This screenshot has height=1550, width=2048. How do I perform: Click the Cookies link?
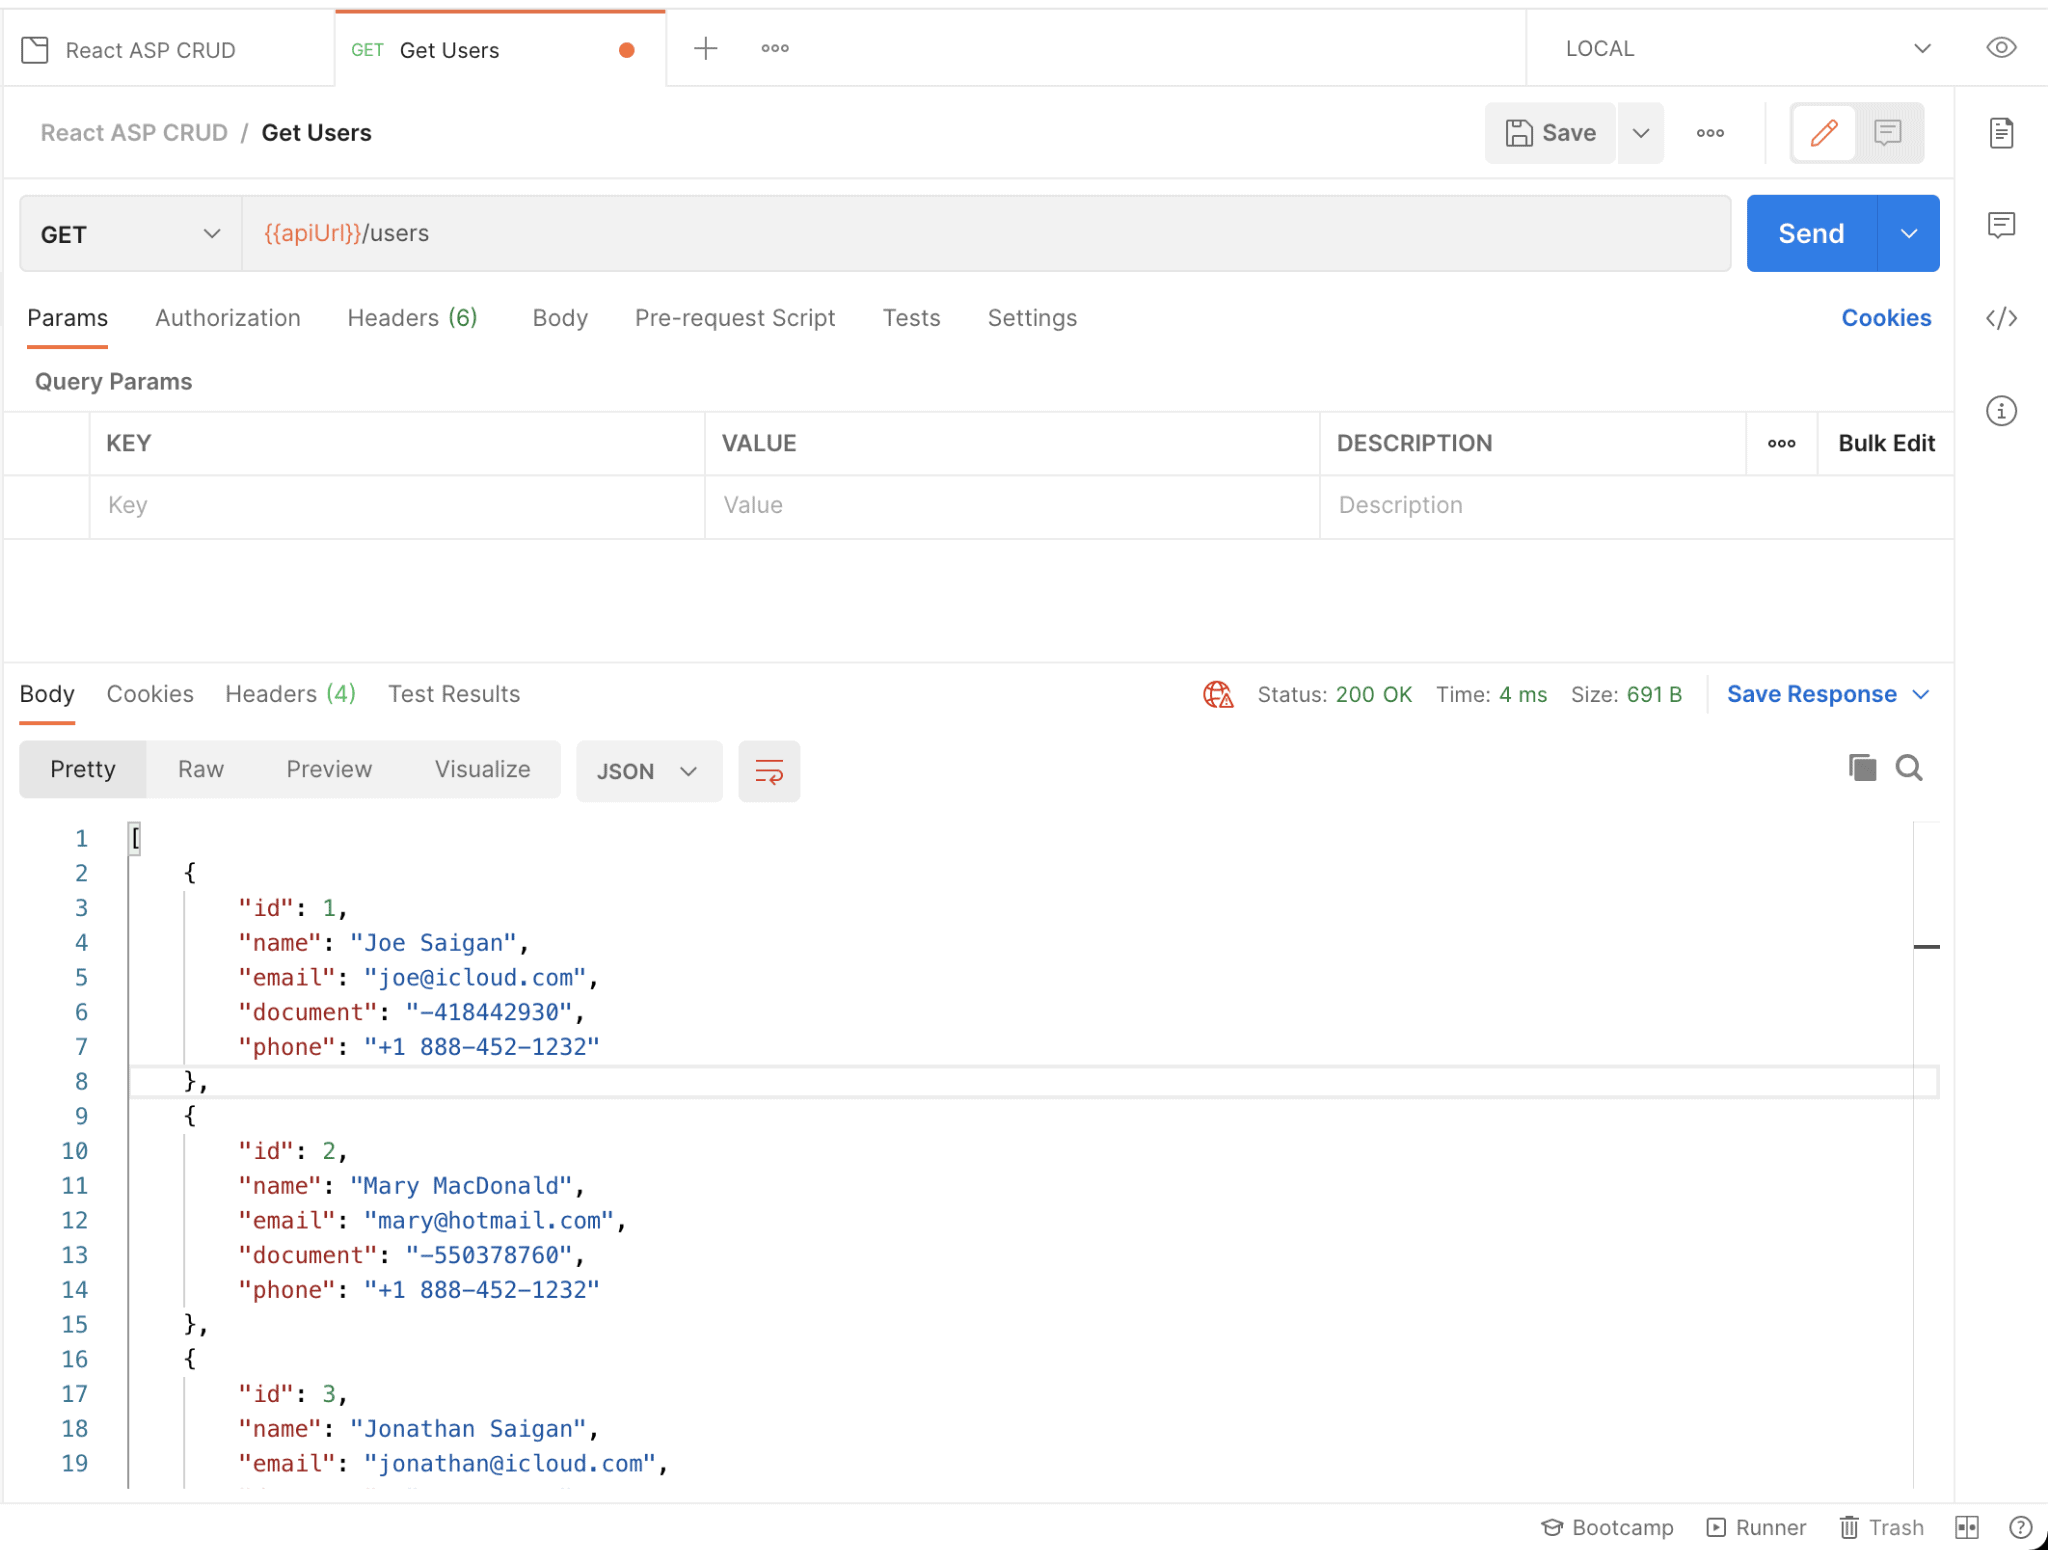(1886, 318)
